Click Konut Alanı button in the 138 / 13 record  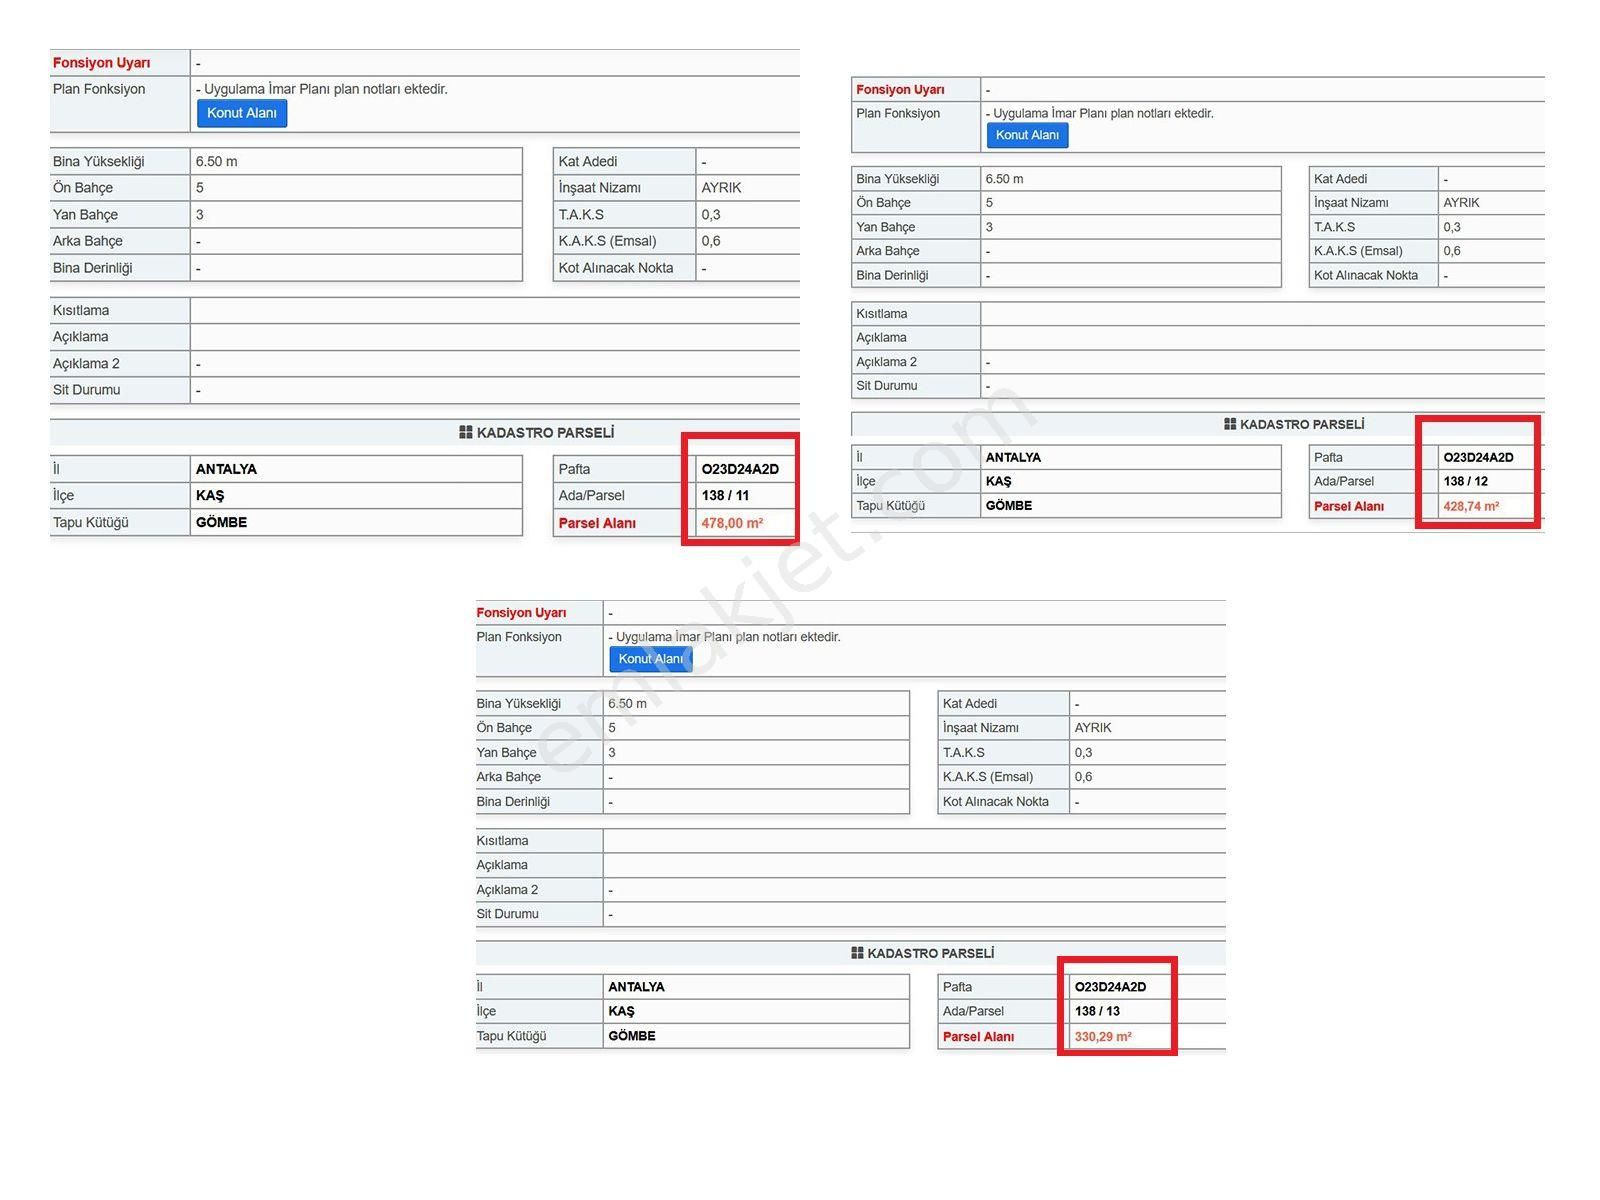click(650, 659)
